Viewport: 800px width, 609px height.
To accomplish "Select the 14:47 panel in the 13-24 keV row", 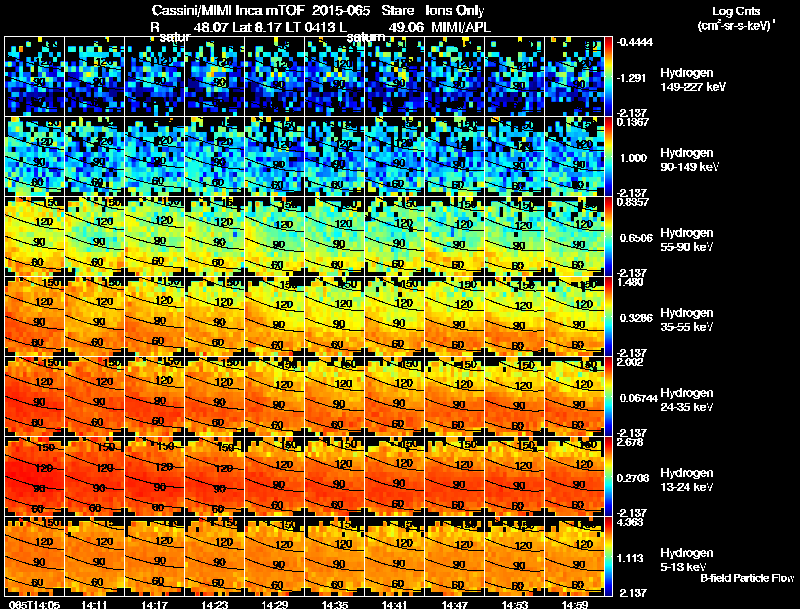I will pos(455,476).
